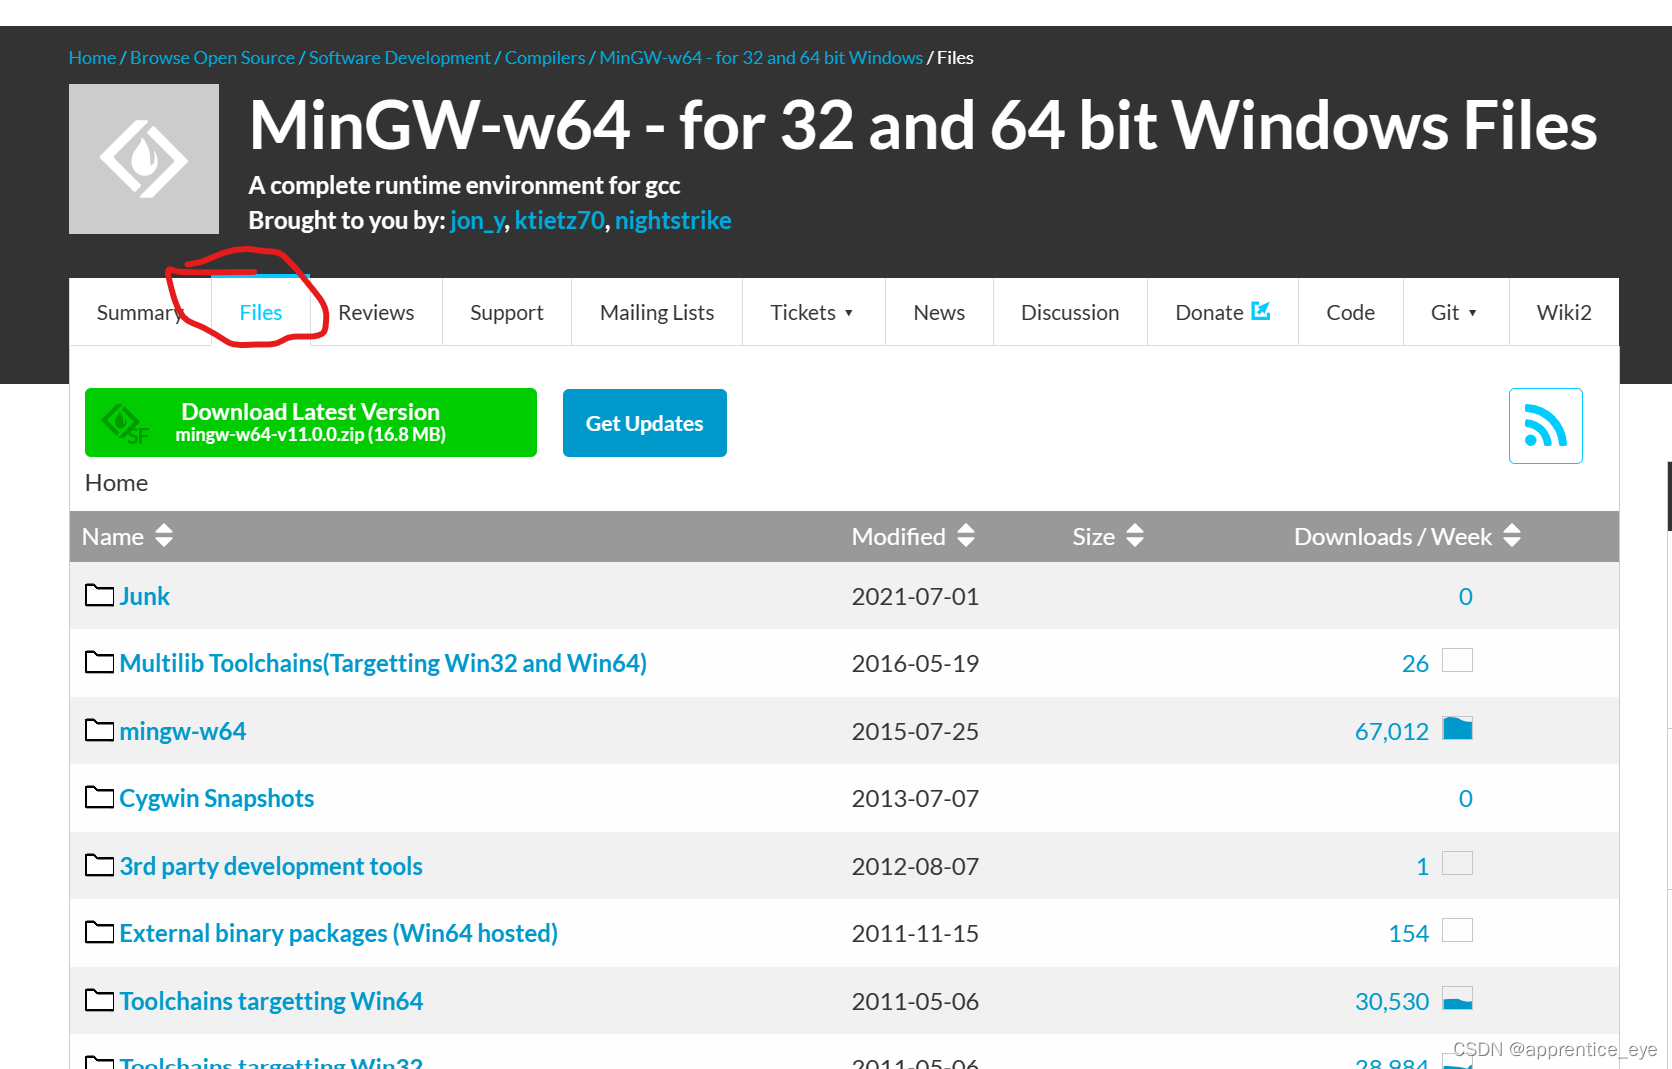Click the External binary packages folder icon

coord(99,932)
